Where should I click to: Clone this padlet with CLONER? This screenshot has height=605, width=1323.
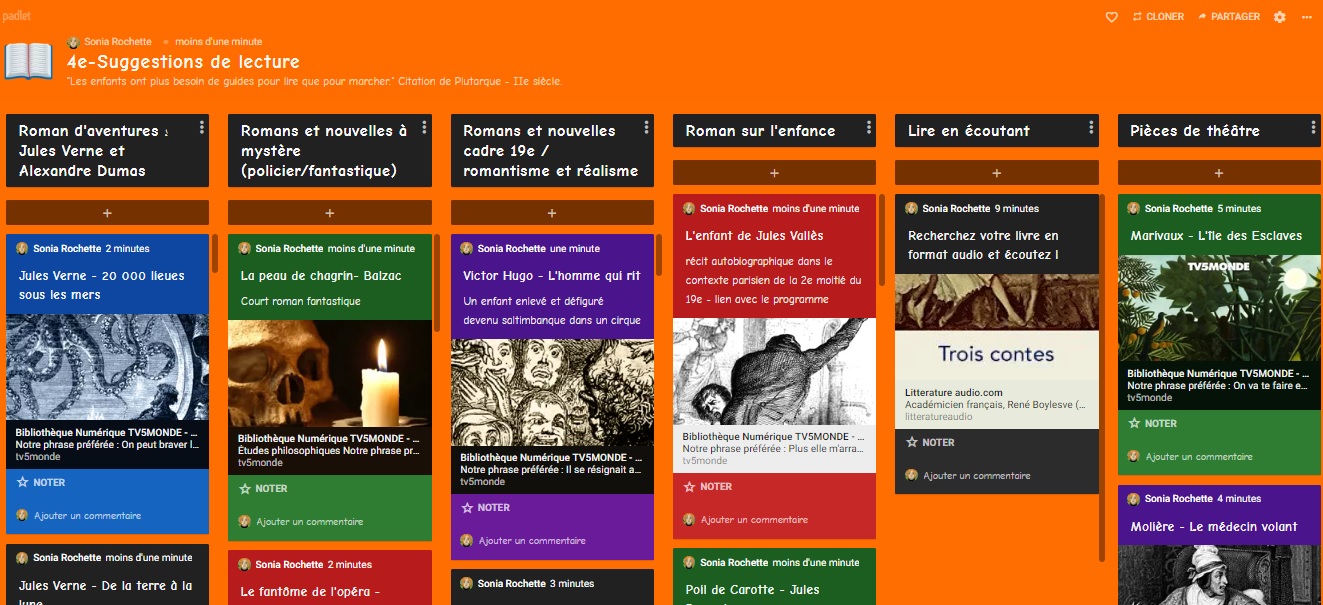(x=1158, y=17)
